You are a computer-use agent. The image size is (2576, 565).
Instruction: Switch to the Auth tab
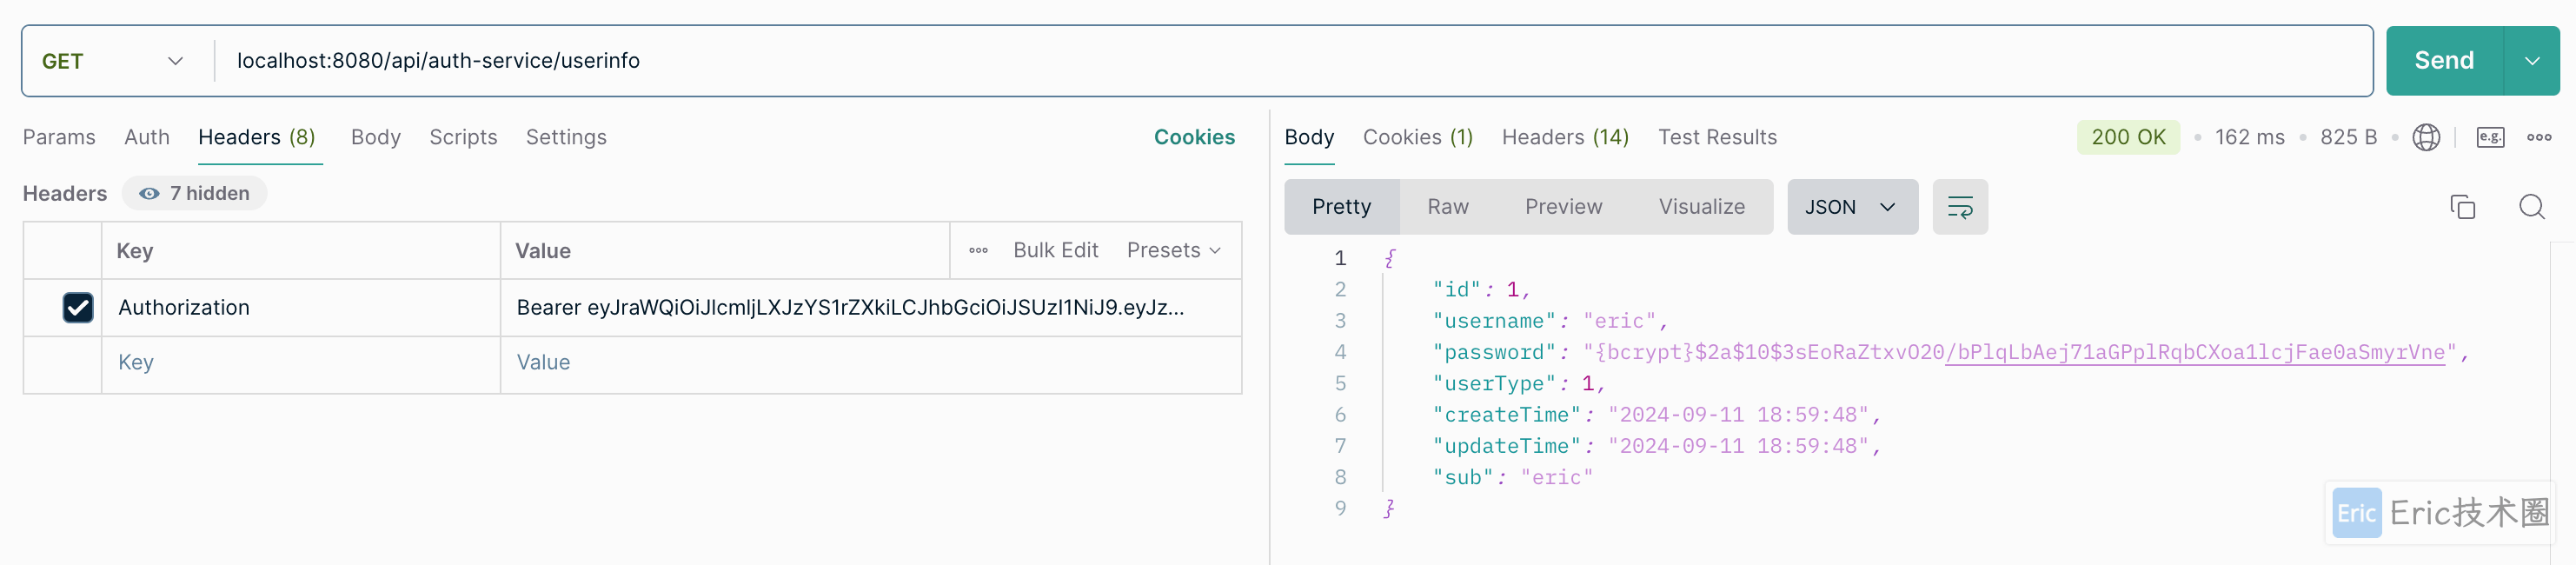pyautogui.click(x=147, y=137)
